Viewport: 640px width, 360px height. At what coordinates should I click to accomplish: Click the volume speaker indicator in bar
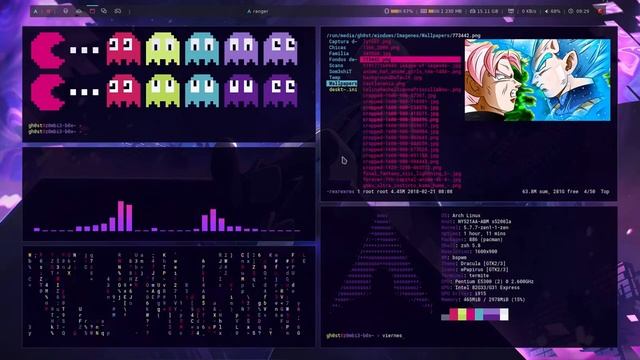click(553, 11)
